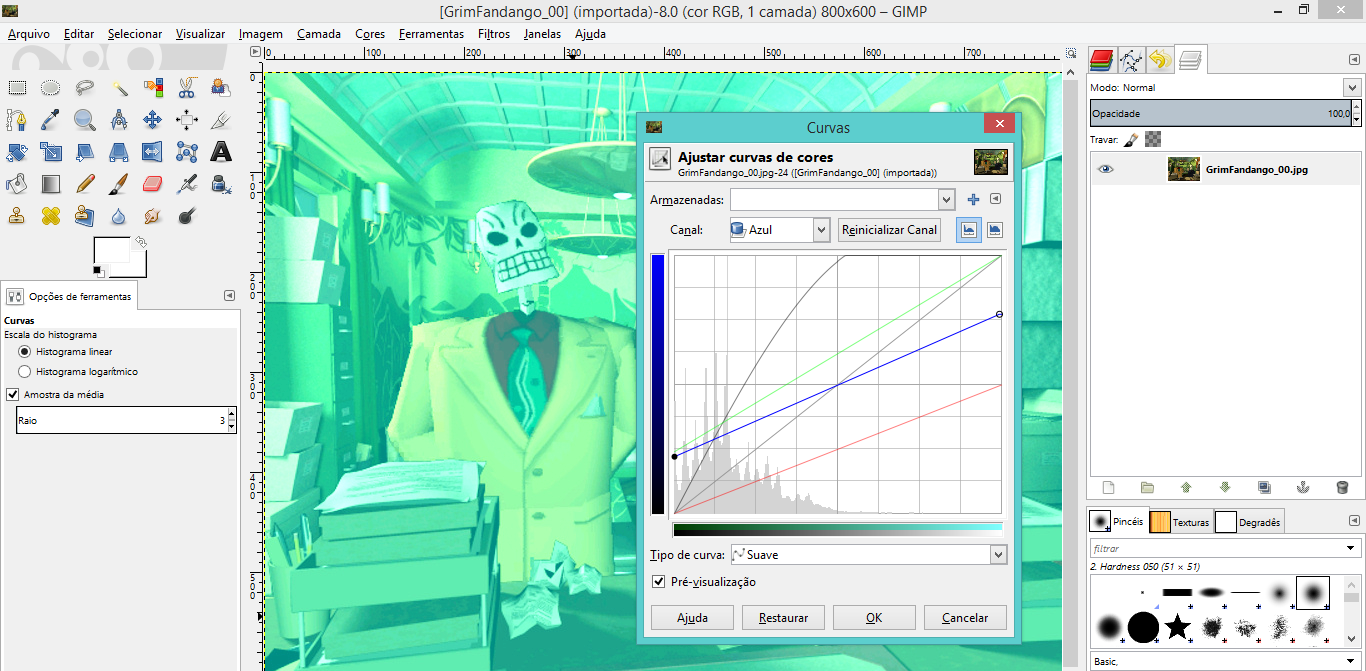This screenshot has width=1366, height=671.
Task: Hide the GrimFandango_00.jpg layer via eye icon
Action: (1105, 170)
